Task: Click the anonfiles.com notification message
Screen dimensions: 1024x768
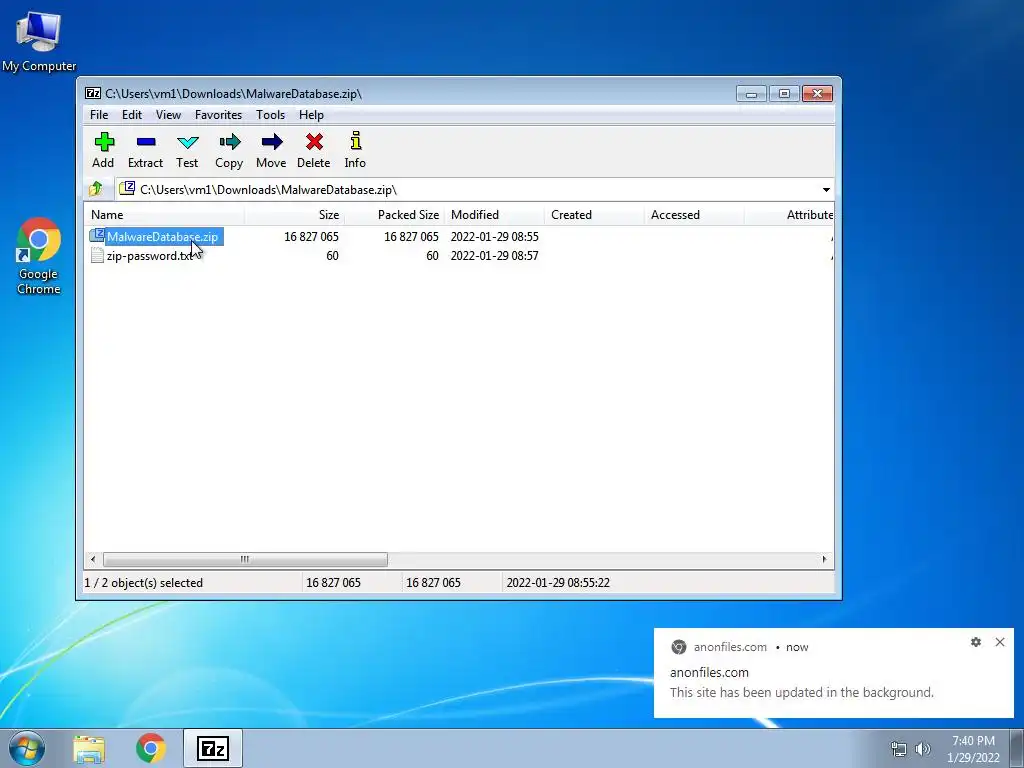Action: tap(801, 693)
